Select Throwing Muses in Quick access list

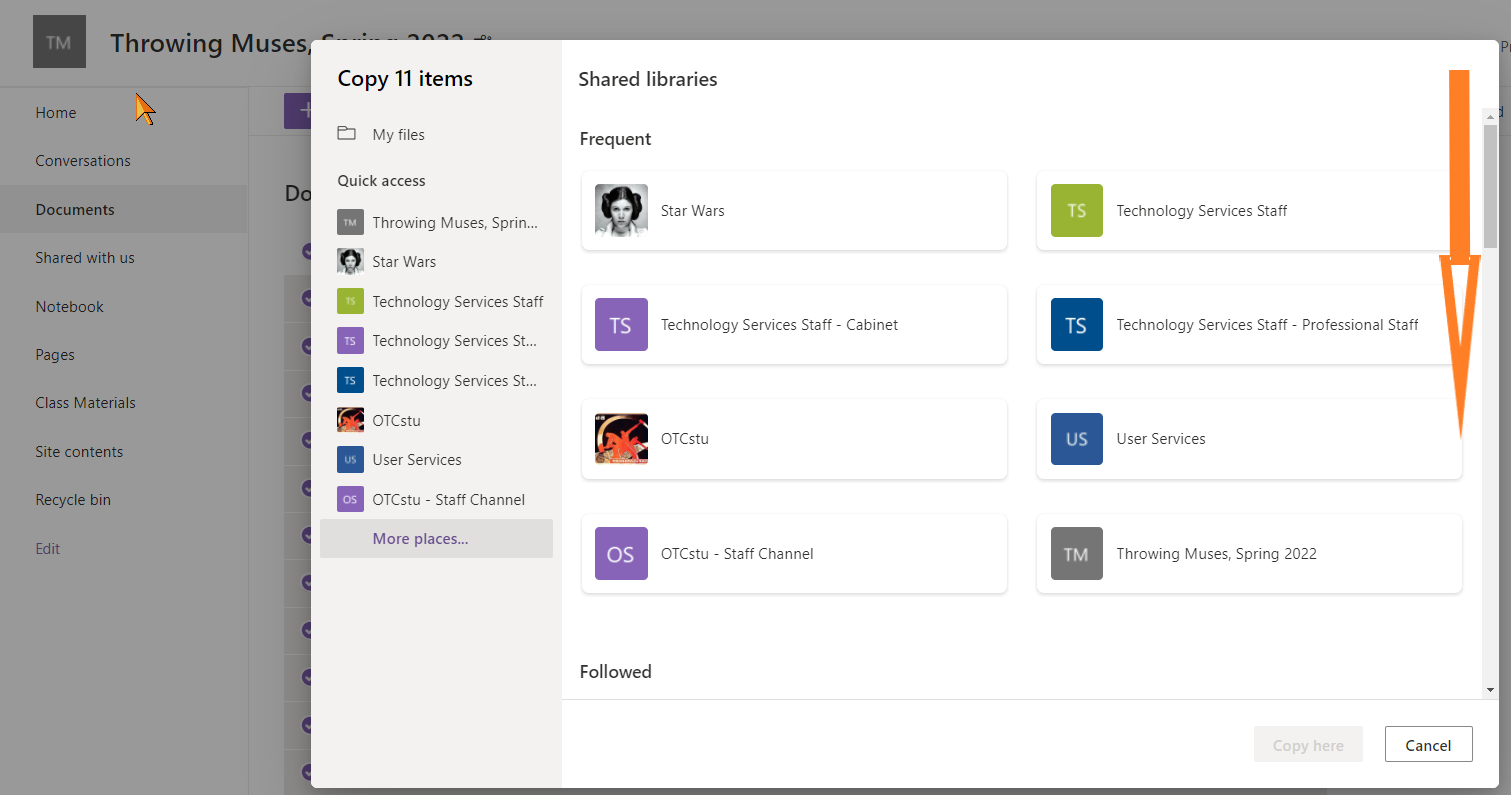click(436, 222)
